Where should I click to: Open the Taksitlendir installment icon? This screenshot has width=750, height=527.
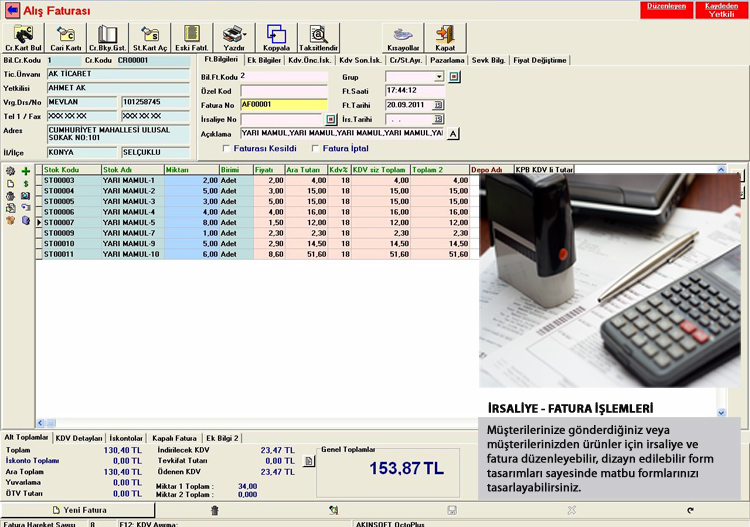tap(318, 37)
